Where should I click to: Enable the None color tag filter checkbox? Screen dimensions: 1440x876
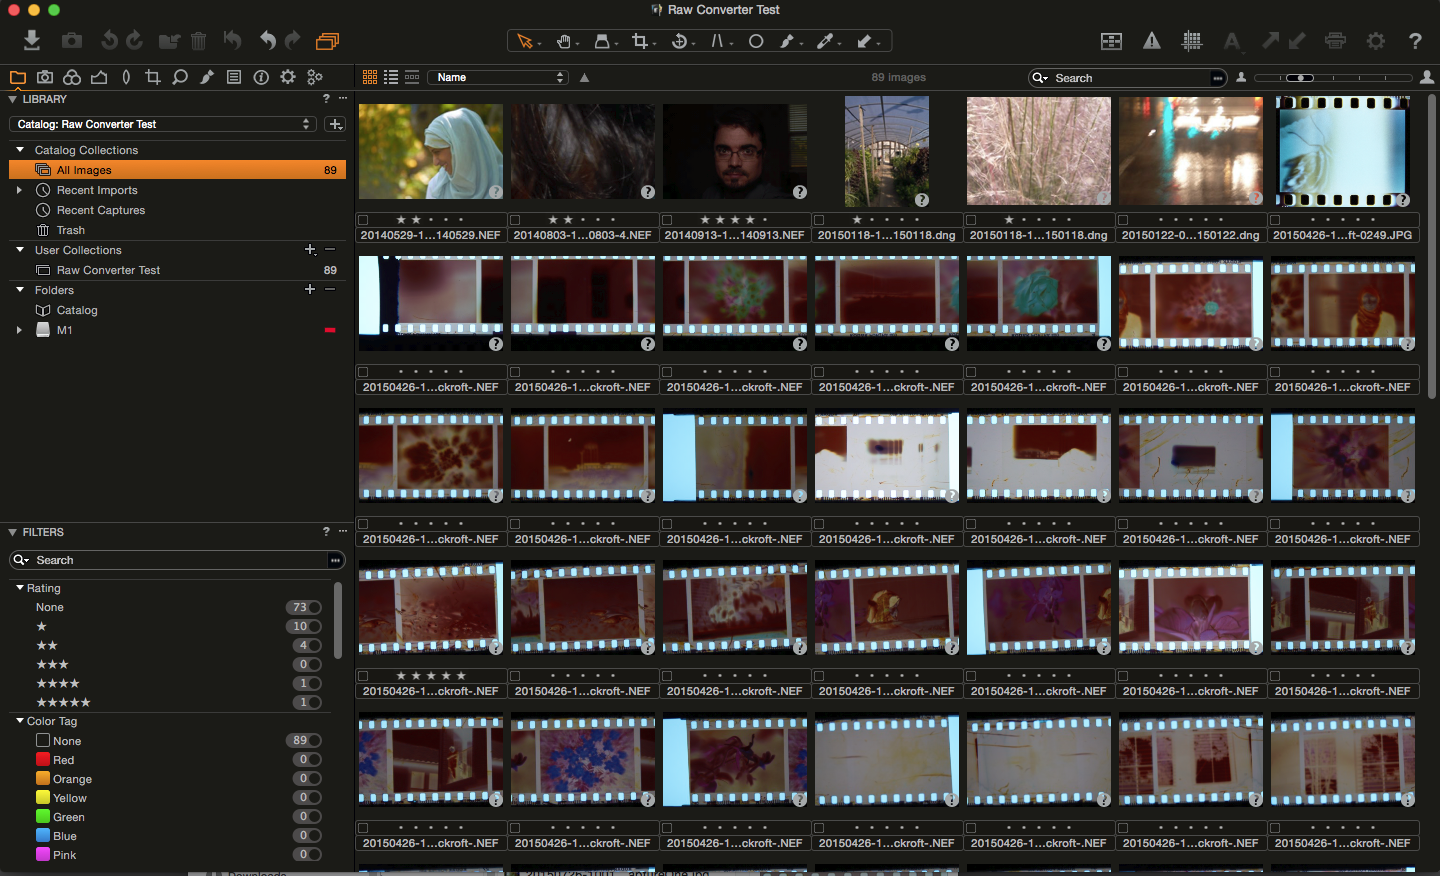[43, 741]
